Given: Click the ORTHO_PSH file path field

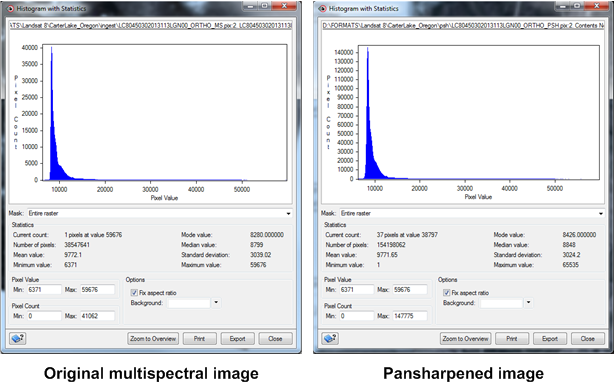Looking at the screenshot, I should tap(463, 25).
